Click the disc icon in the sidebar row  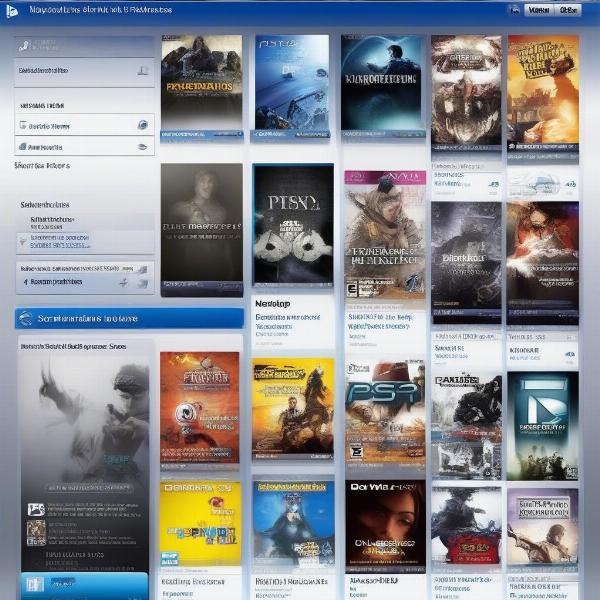(142, 147)
